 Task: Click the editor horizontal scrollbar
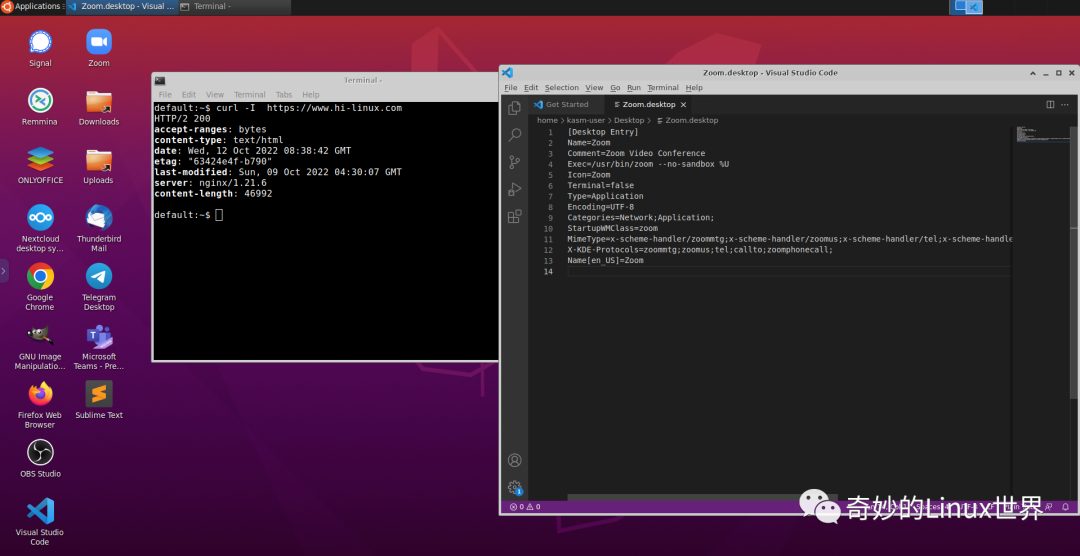(x=703, y=497)
